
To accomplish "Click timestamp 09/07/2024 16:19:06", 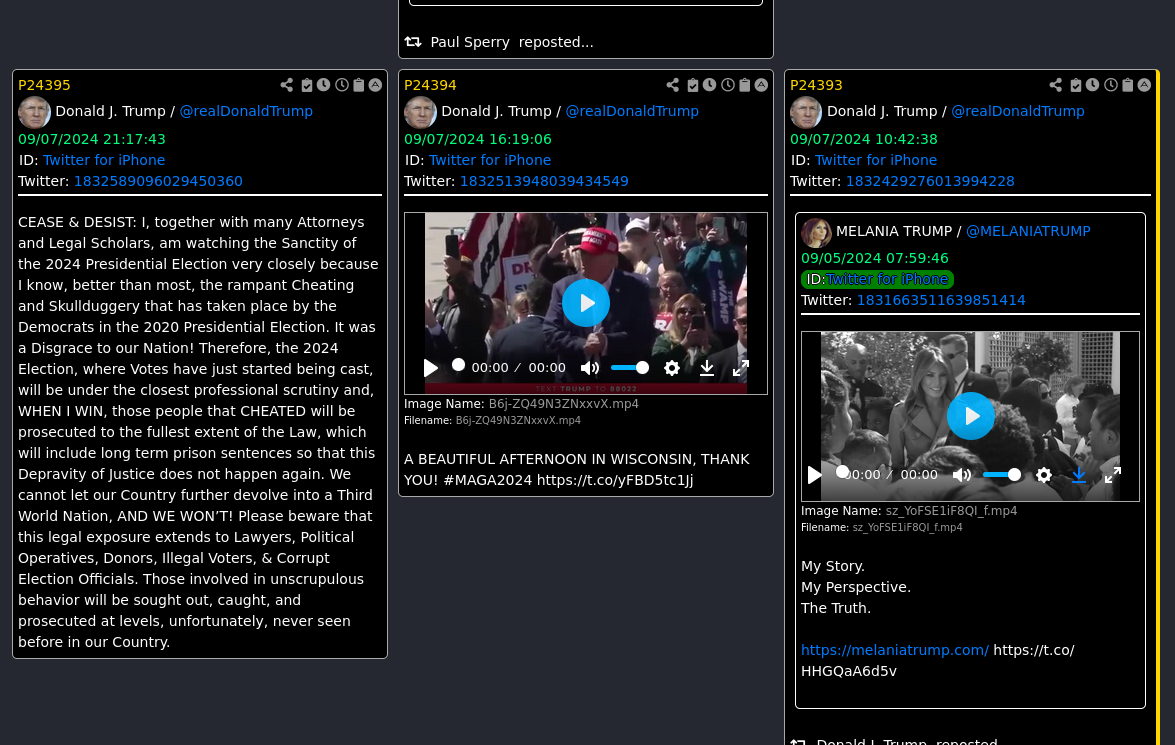I will (x=478, y=139).
